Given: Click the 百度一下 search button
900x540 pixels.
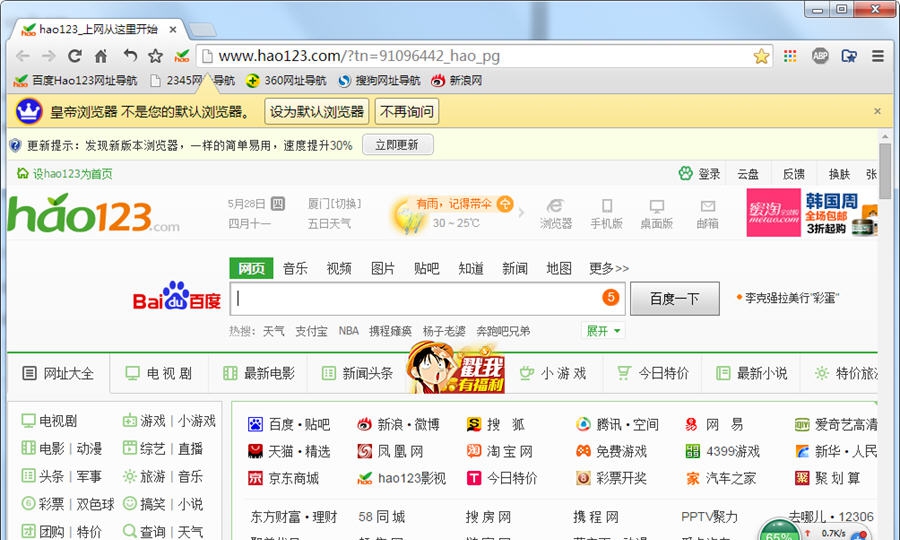Looking at the screenshot, I should click(674, 298).
